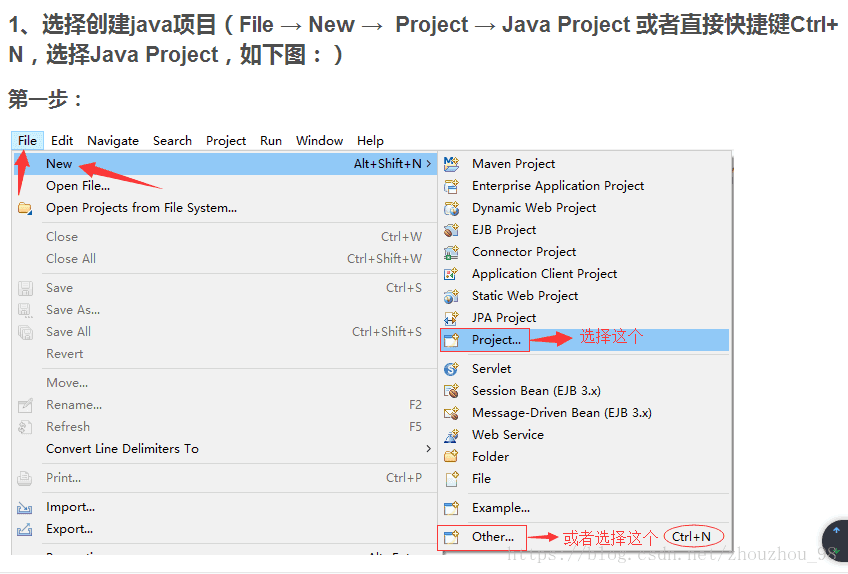Click the Connector Project icon
Image resolution: width=848 pixels, height=574 pixels.
coord(451,252)
